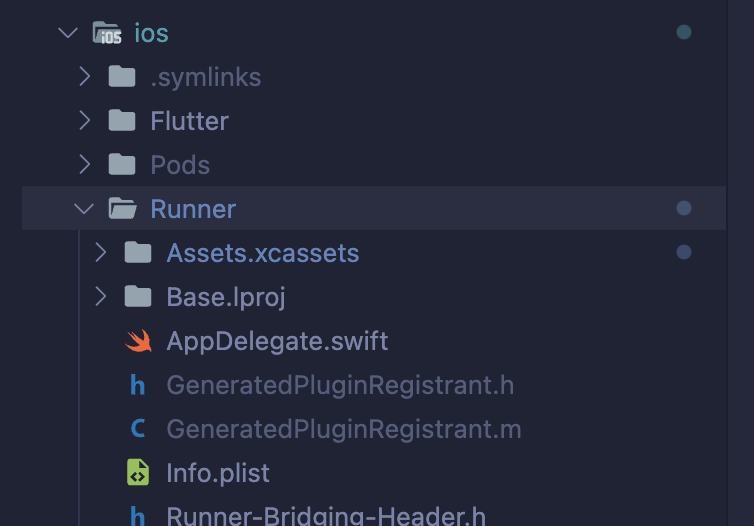Click the Swift icon beside AppDelegate.swift
Screen dimensions: 754x526
[x=138, y=341]
